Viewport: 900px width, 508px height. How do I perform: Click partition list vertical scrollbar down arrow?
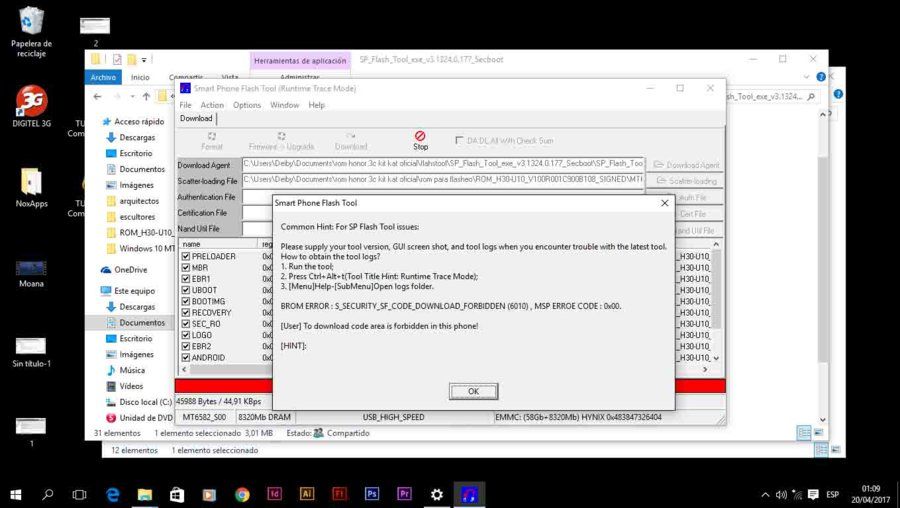(716, 358)
